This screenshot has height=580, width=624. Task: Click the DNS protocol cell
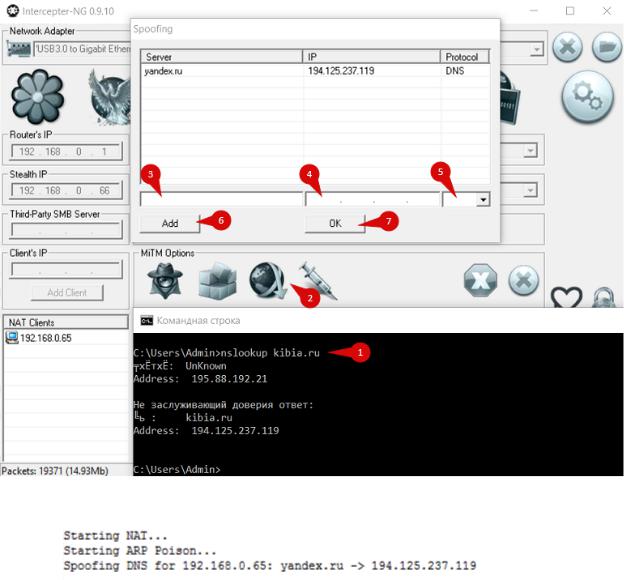455,71
